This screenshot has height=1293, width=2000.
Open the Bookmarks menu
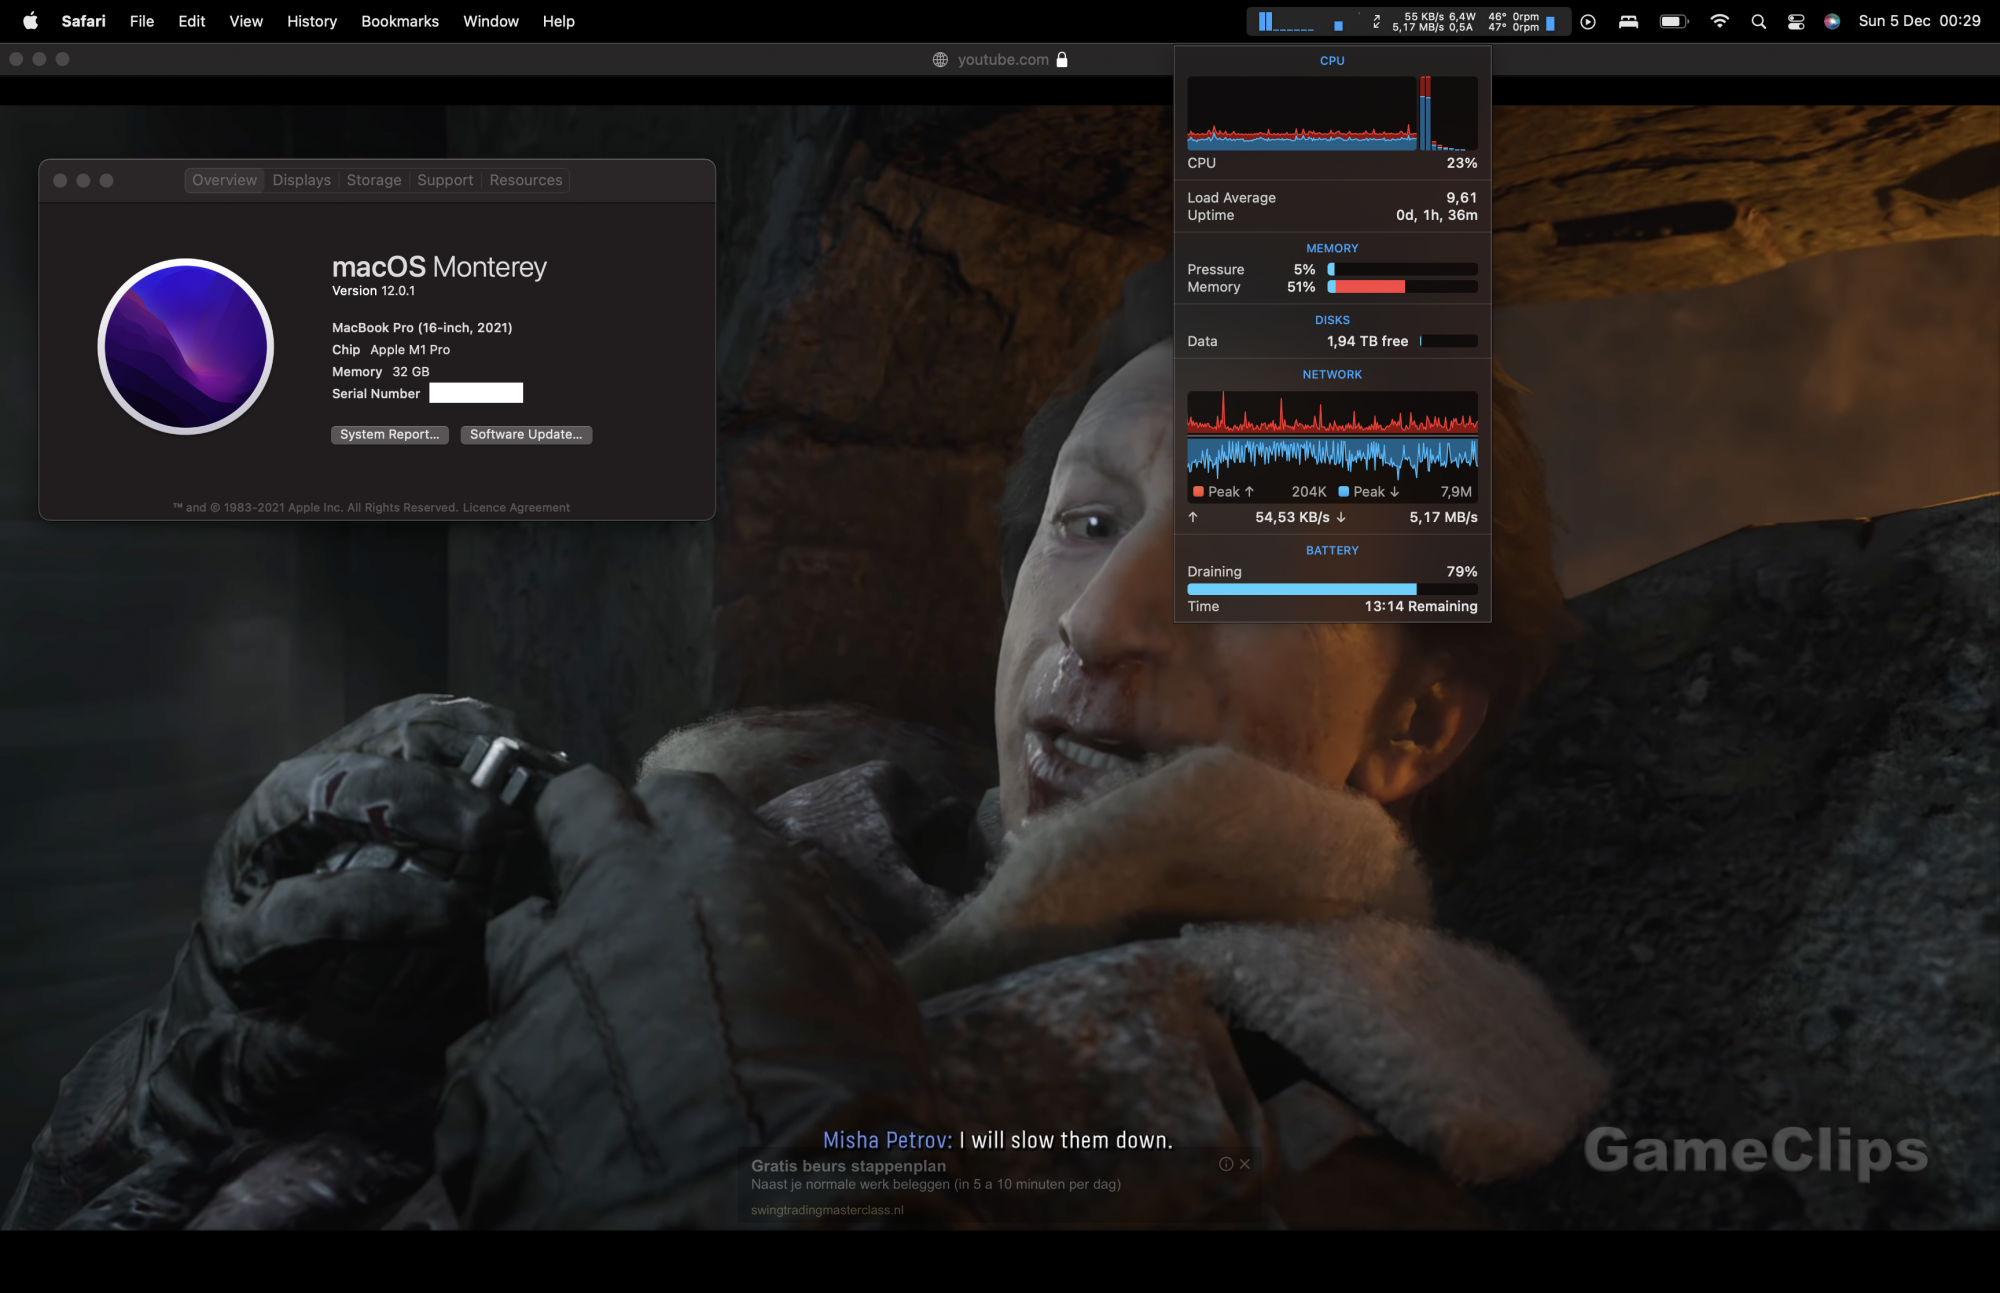coord(399,21)
